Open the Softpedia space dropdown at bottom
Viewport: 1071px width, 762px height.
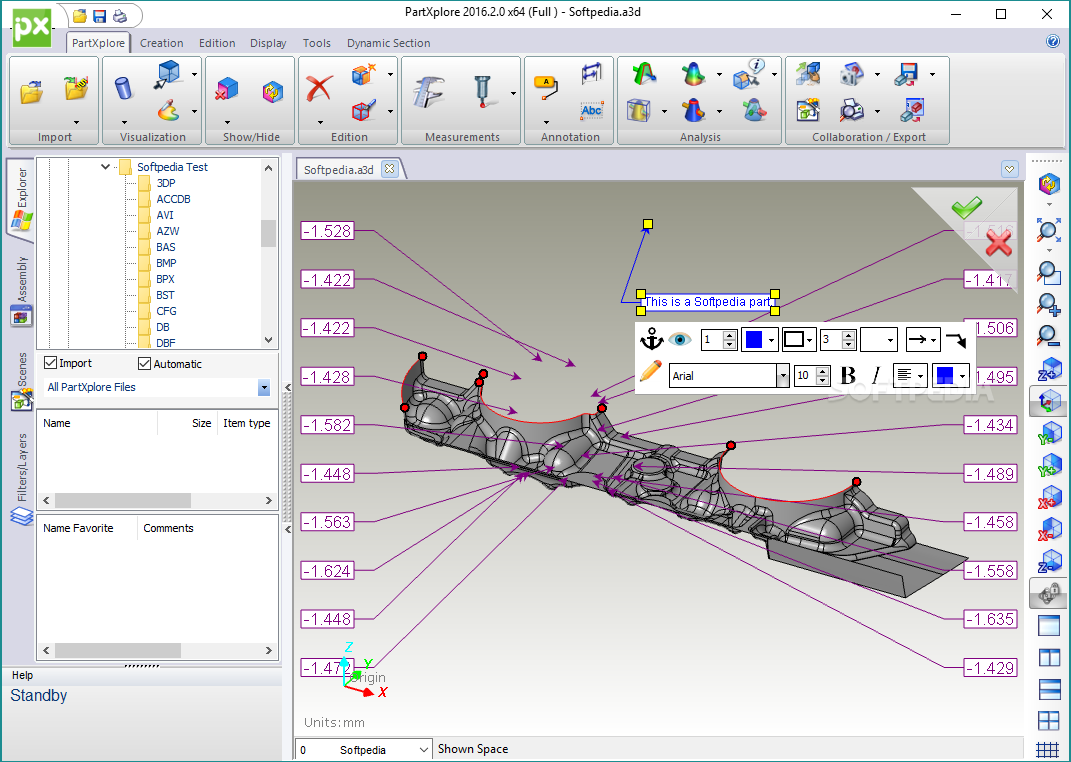(x=423, y=750)
